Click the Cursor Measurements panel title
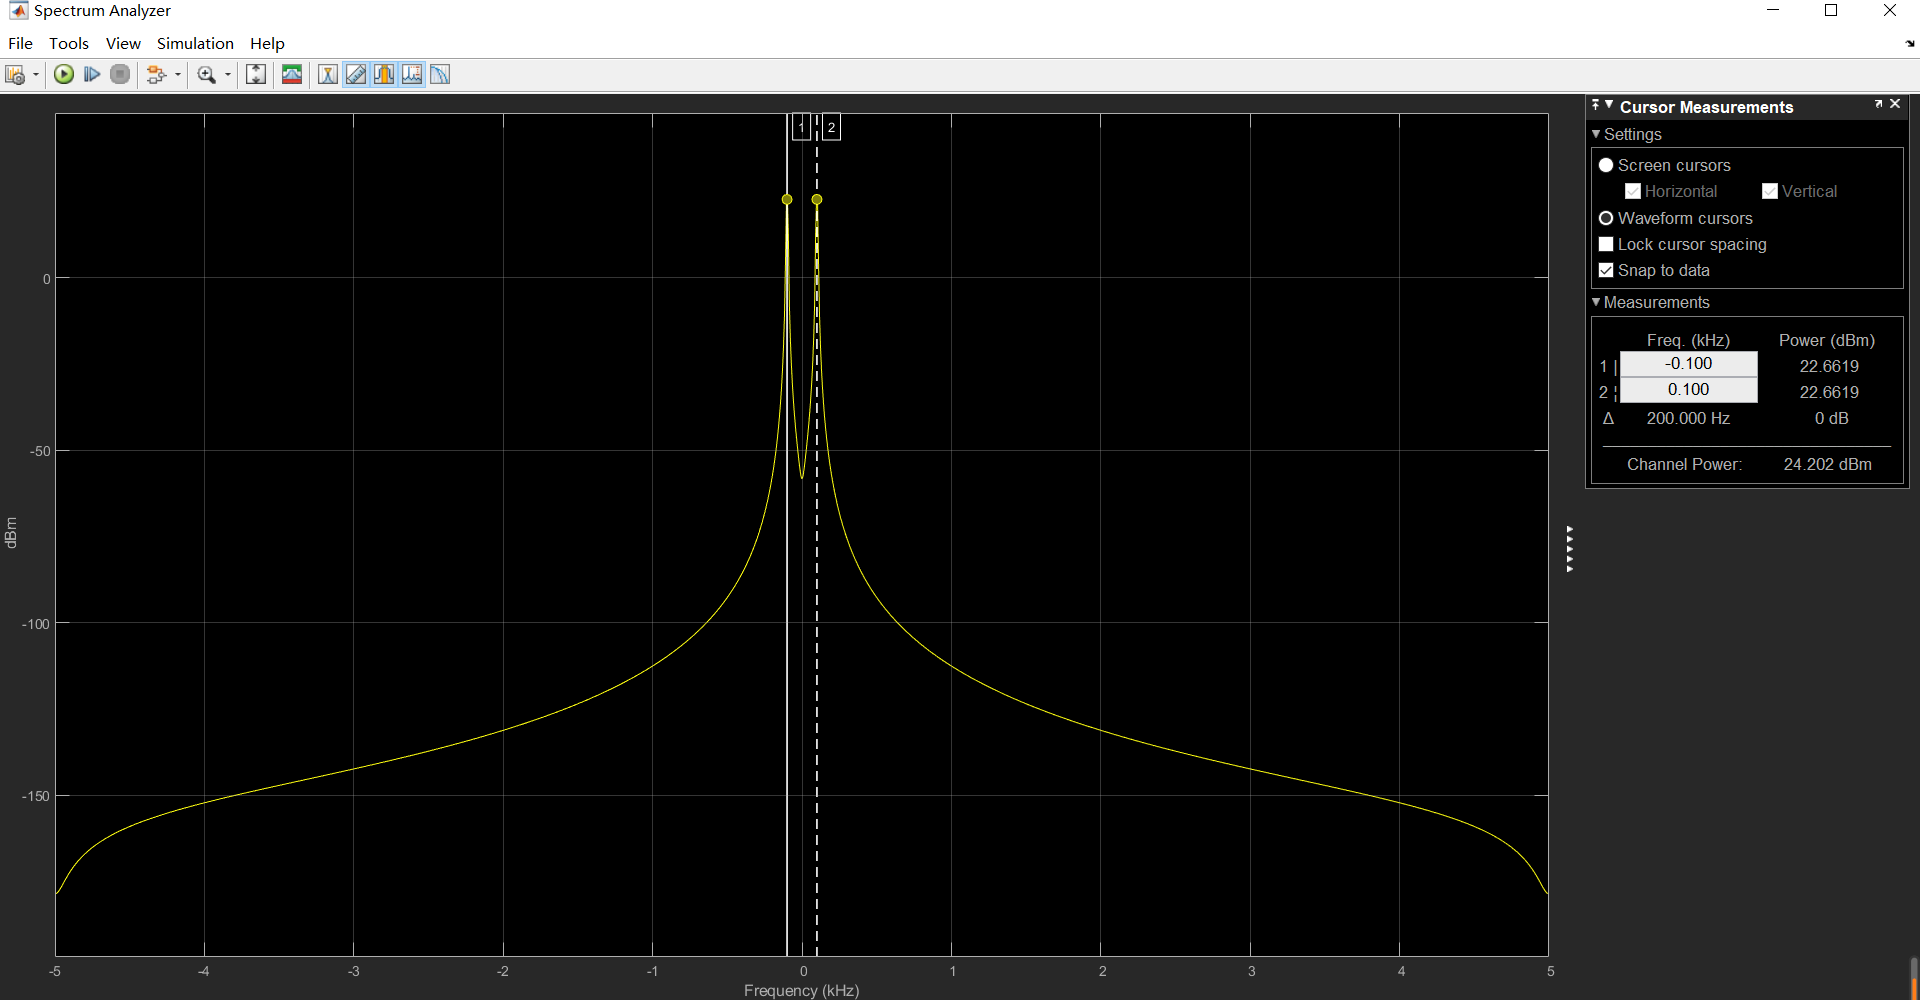The width and height of the screenshot is (1920, 1000). pyautogui.click(x=1706, y=107)
